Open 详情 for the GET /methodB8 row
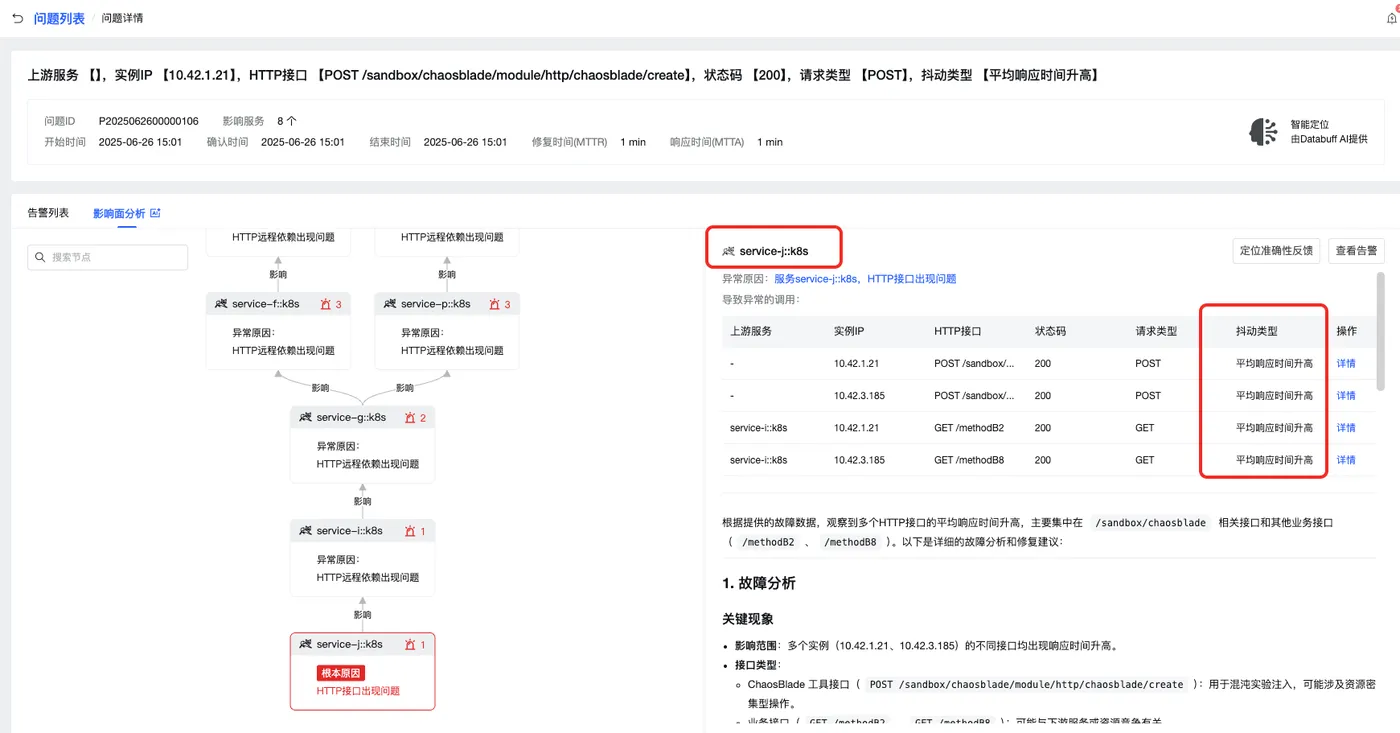The height and width of the screenshot is (733, 1400). 1346,460
